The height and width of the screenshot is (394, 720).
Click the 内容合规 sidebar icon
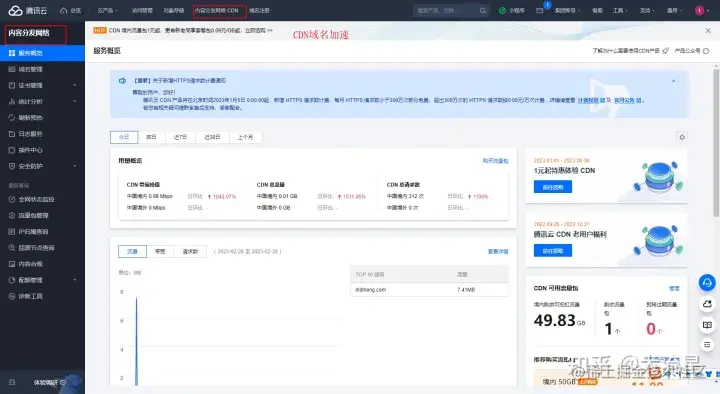click(x=12, y=264)
